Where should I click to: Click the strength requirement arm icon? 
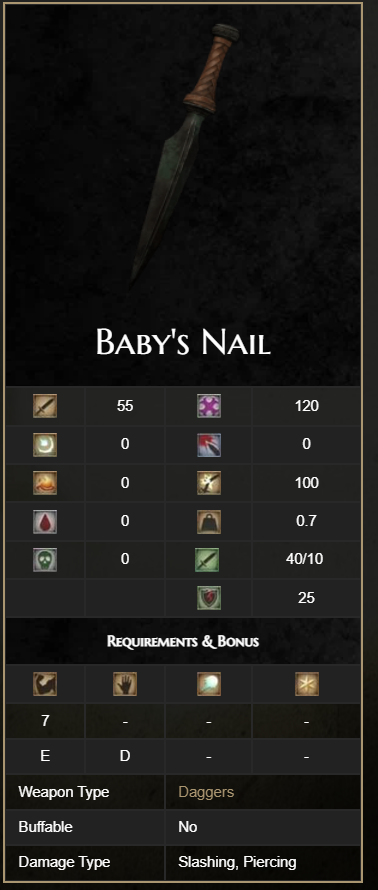[45, 684]
